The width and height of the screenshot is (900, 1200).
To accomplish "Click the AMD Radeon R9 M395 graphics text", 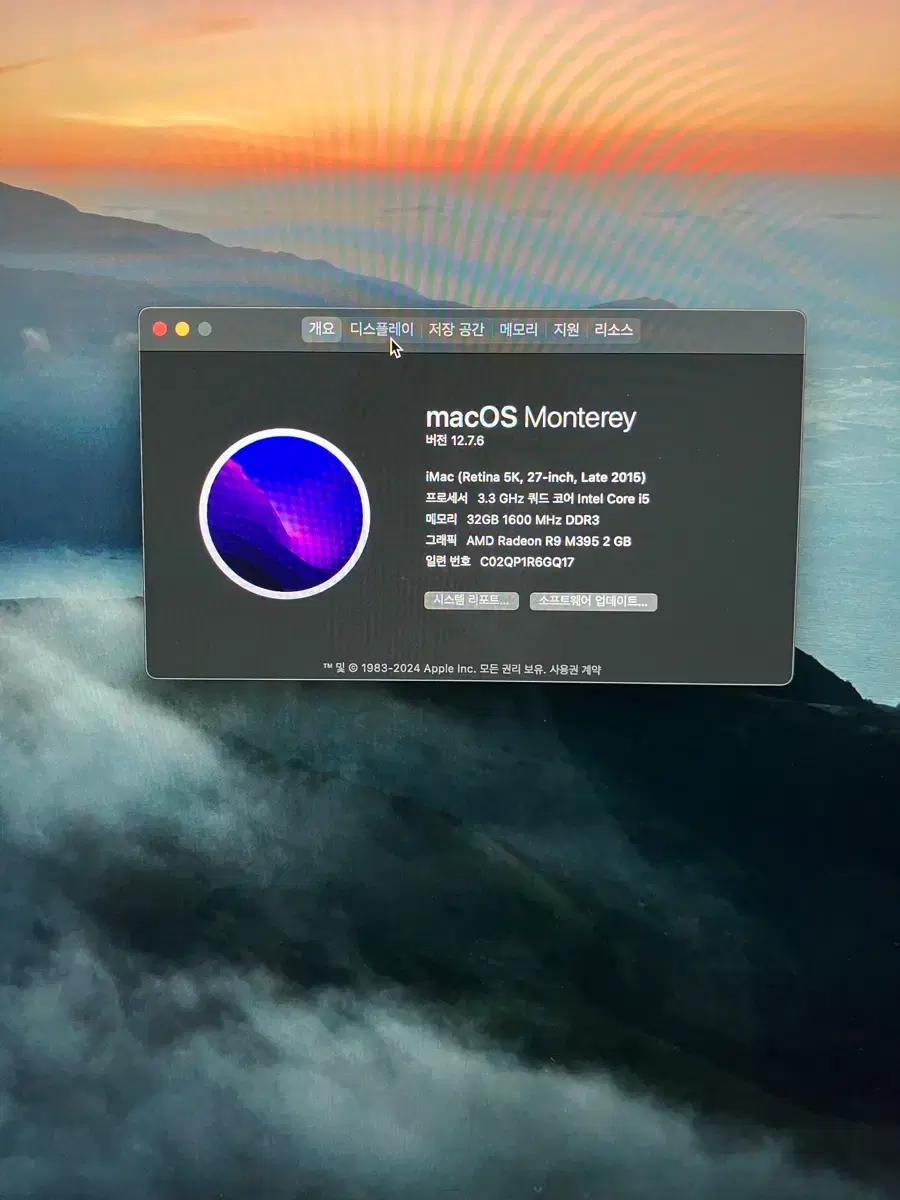I will (x=548, y=541).
